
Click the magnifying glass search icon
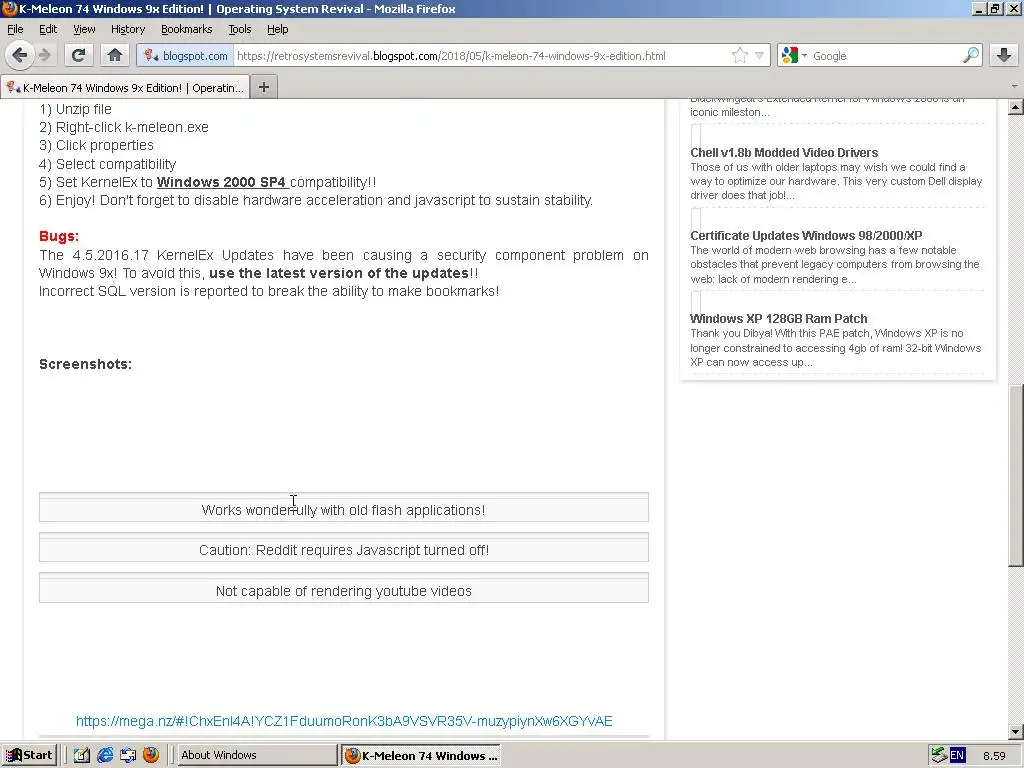pos(971,56)
